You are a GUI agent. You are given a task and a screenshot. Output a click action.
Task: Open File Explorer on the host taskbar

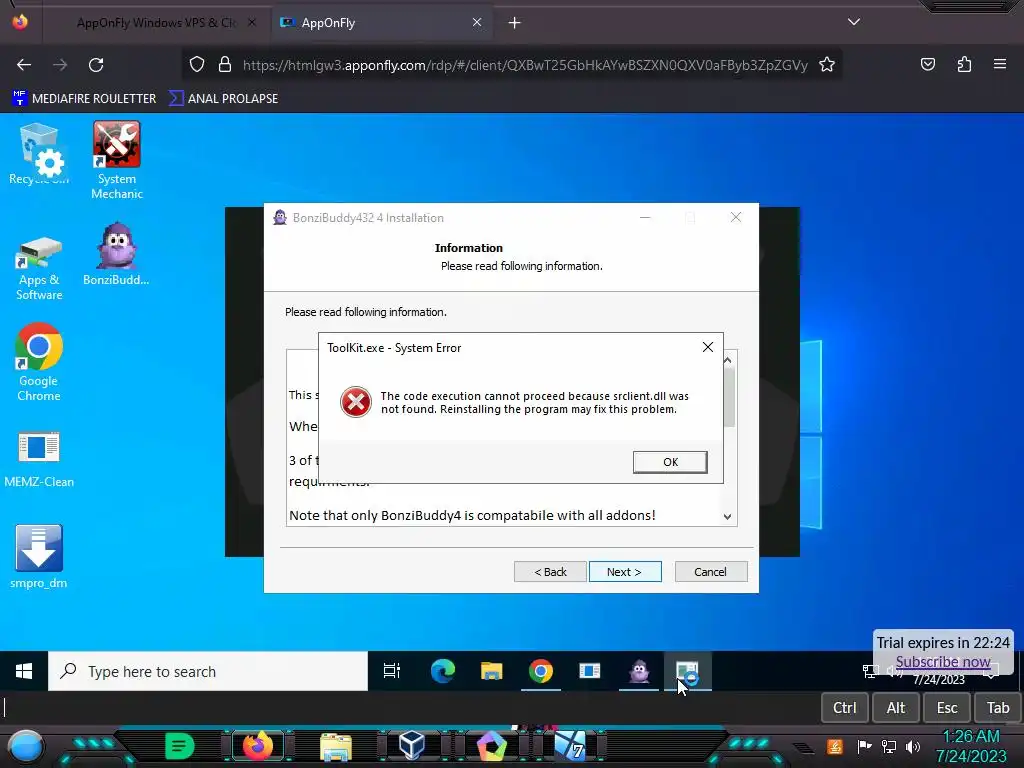(336, 746)
